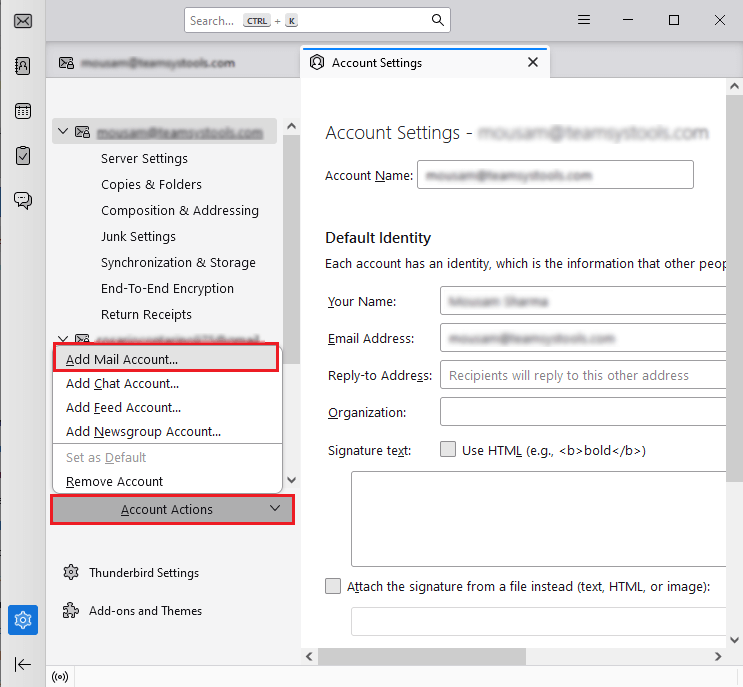The height and width of the screenshot is (687, 743).
Task: Open End-To-End Encryption
Action: (x=167, y=289)
